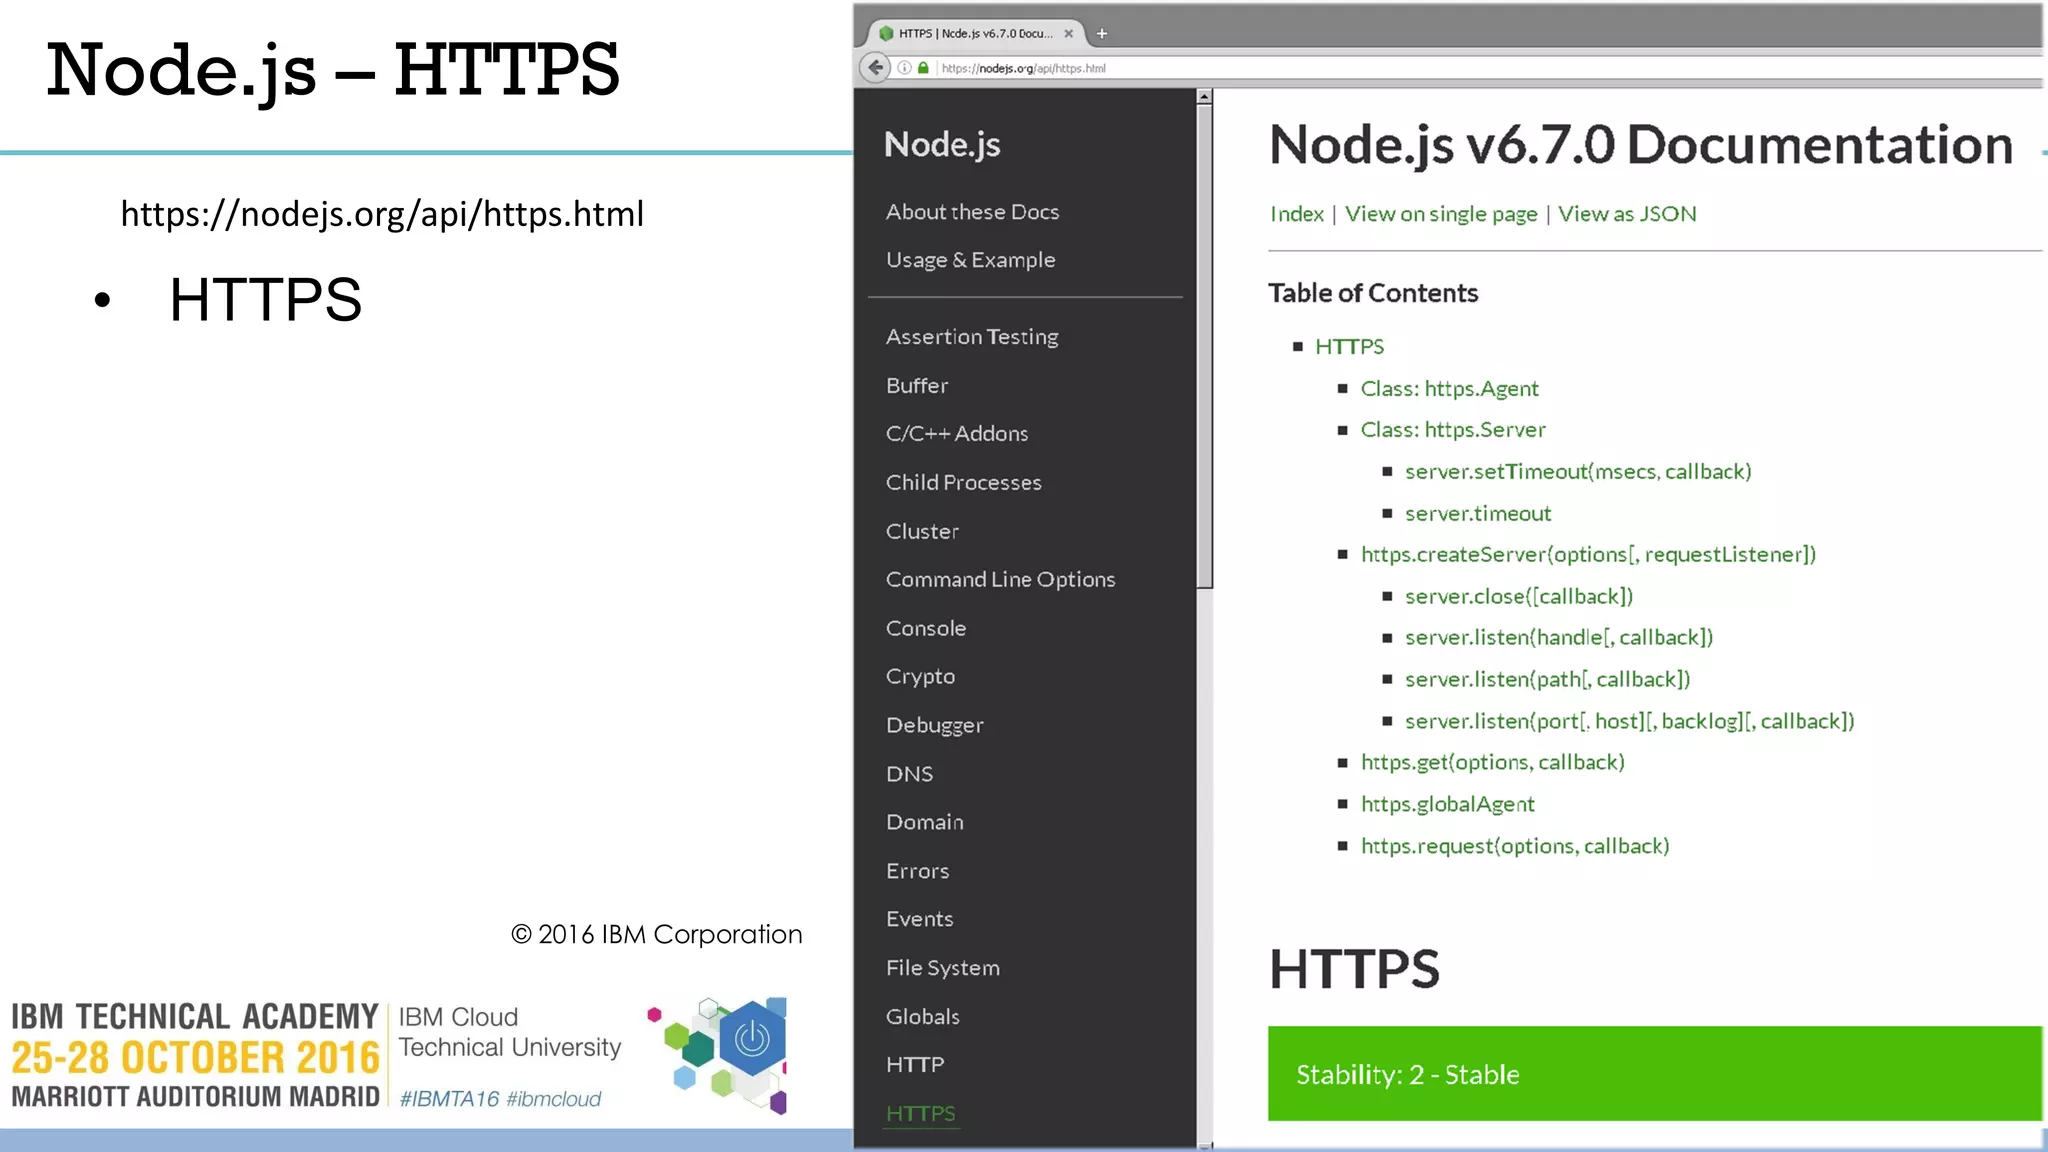Go to Assertion Testing docs

click(972, 337)
